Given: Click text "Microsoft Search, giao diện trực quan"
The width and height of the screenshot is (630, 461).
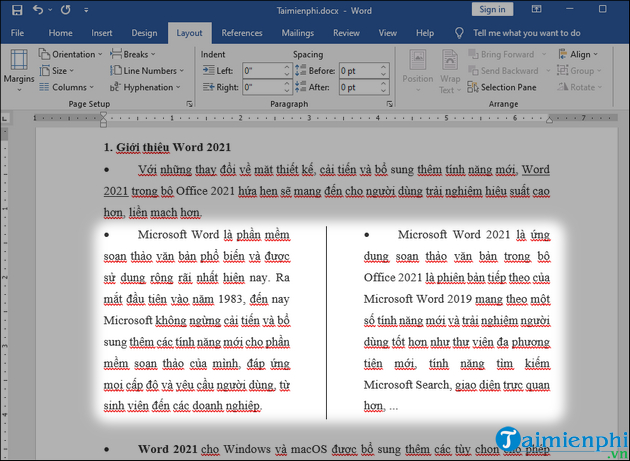Looking at the screenshot, I should [457, 385].
